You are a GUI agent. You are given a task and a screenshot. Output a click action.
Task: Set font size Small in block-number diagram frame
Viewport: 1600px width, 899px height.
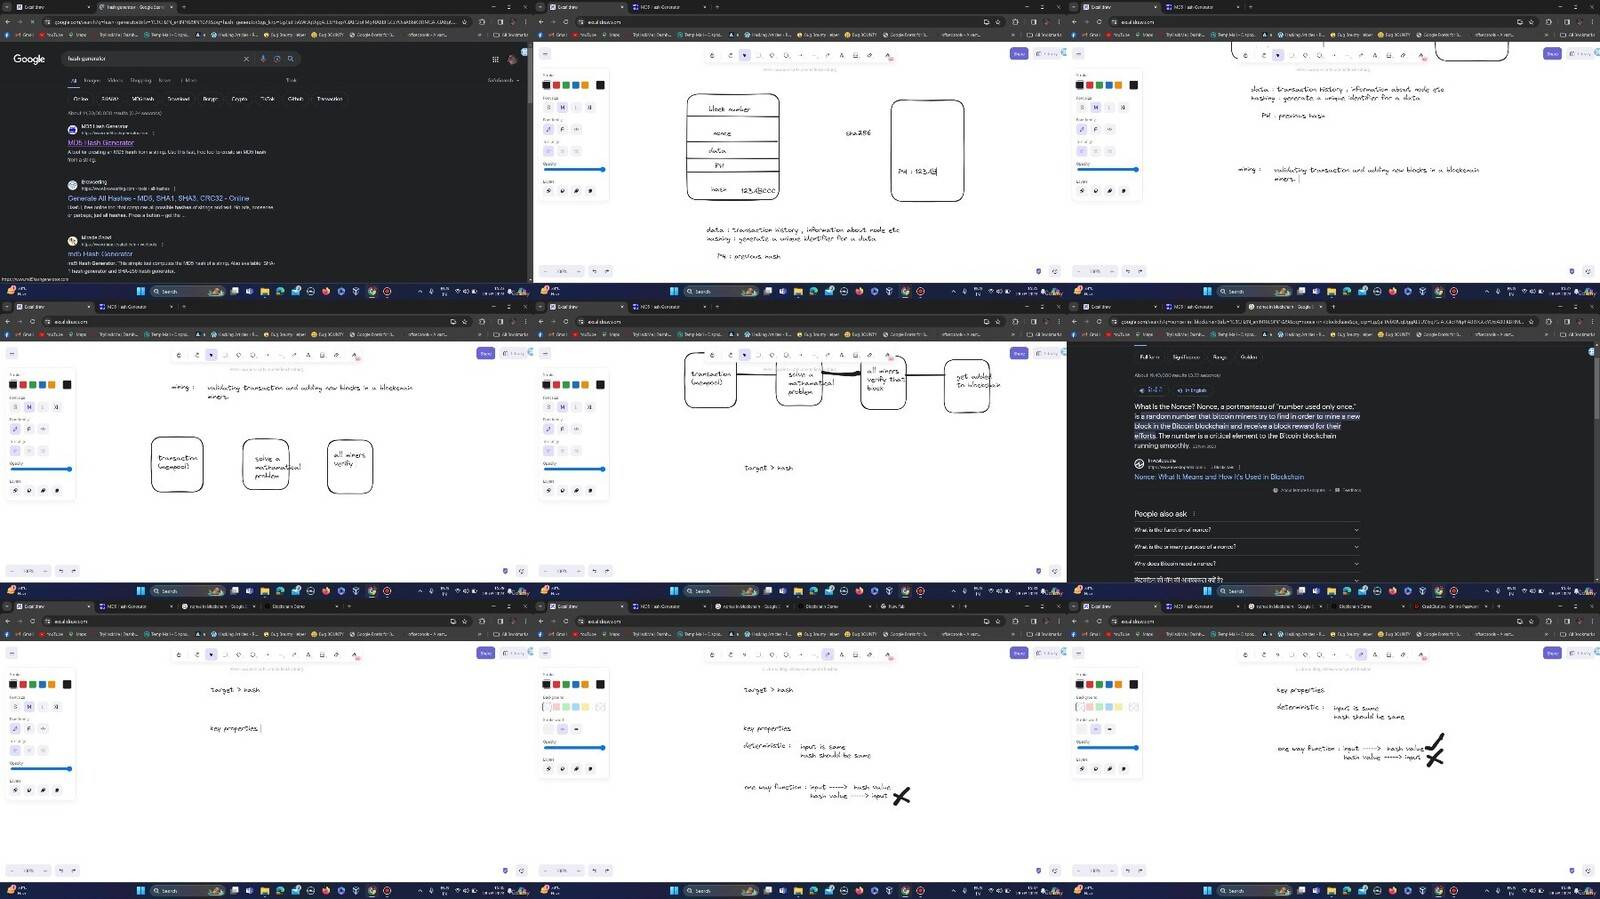point(549,107)
